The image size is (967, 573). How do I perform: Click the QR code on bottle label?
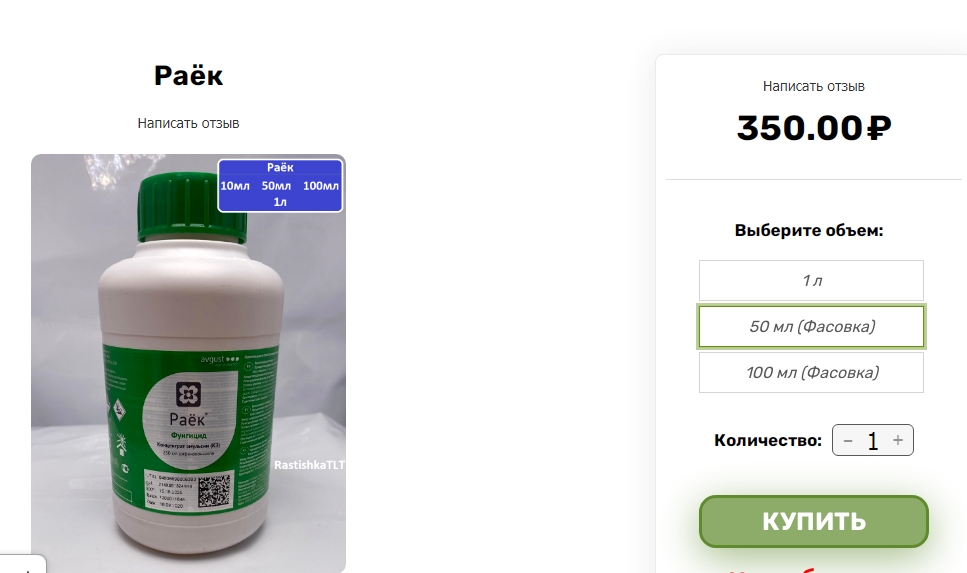(x=214, y=491)
